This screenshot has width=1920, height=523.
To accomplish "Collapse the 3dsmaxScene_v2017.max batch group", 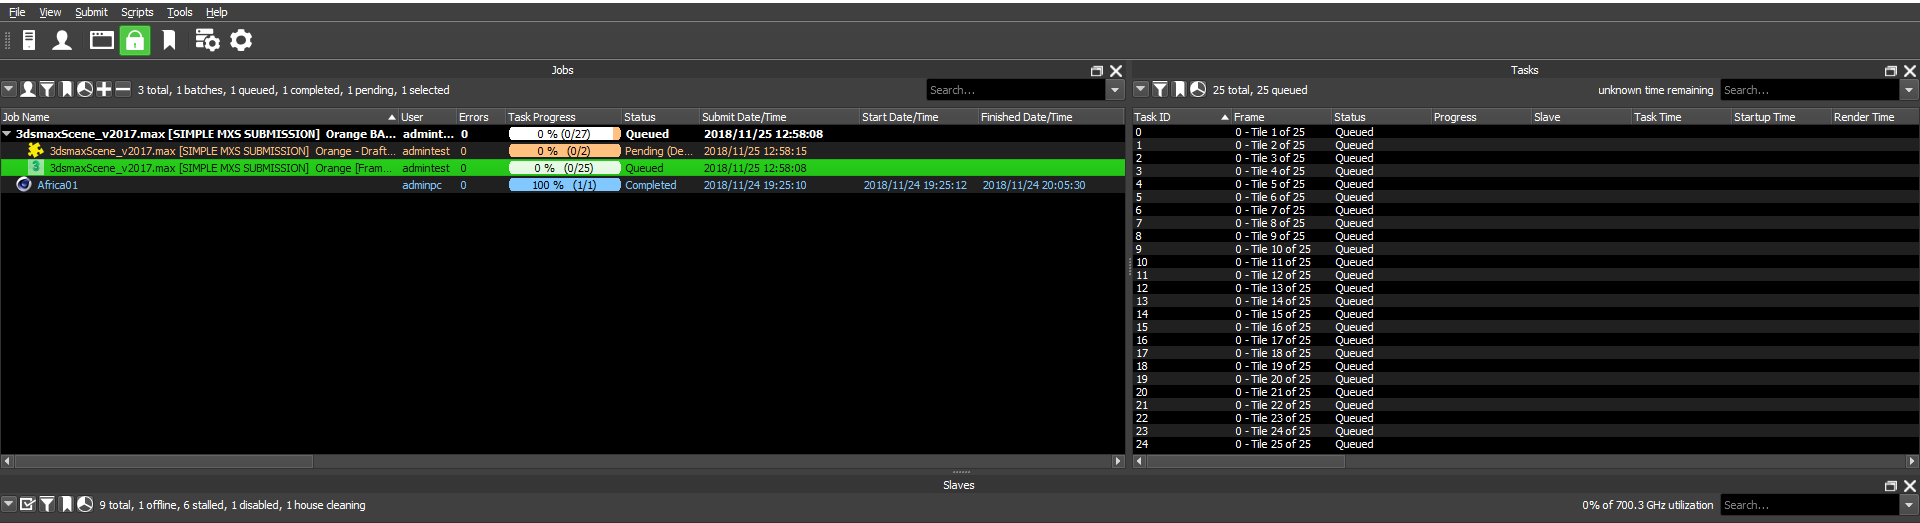I will click(8, 134).
